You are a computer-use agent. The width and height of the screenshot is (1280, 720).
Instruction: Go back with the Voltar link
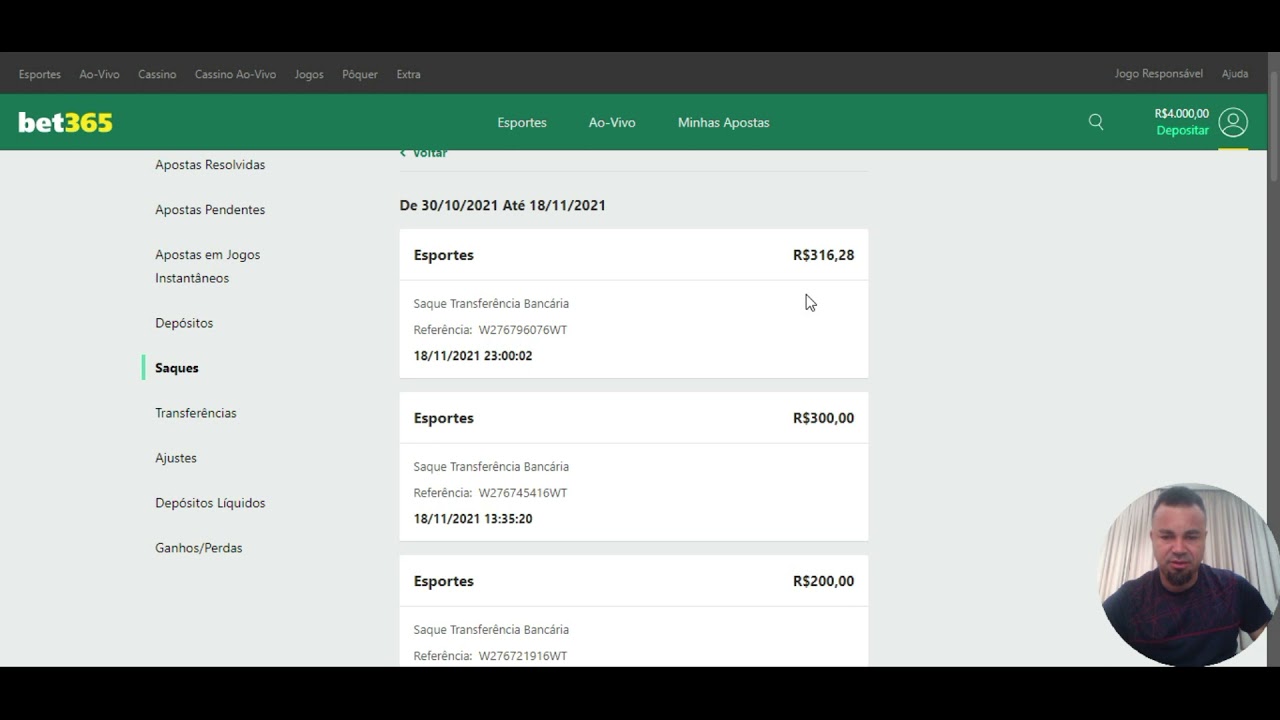pos(424,153)
